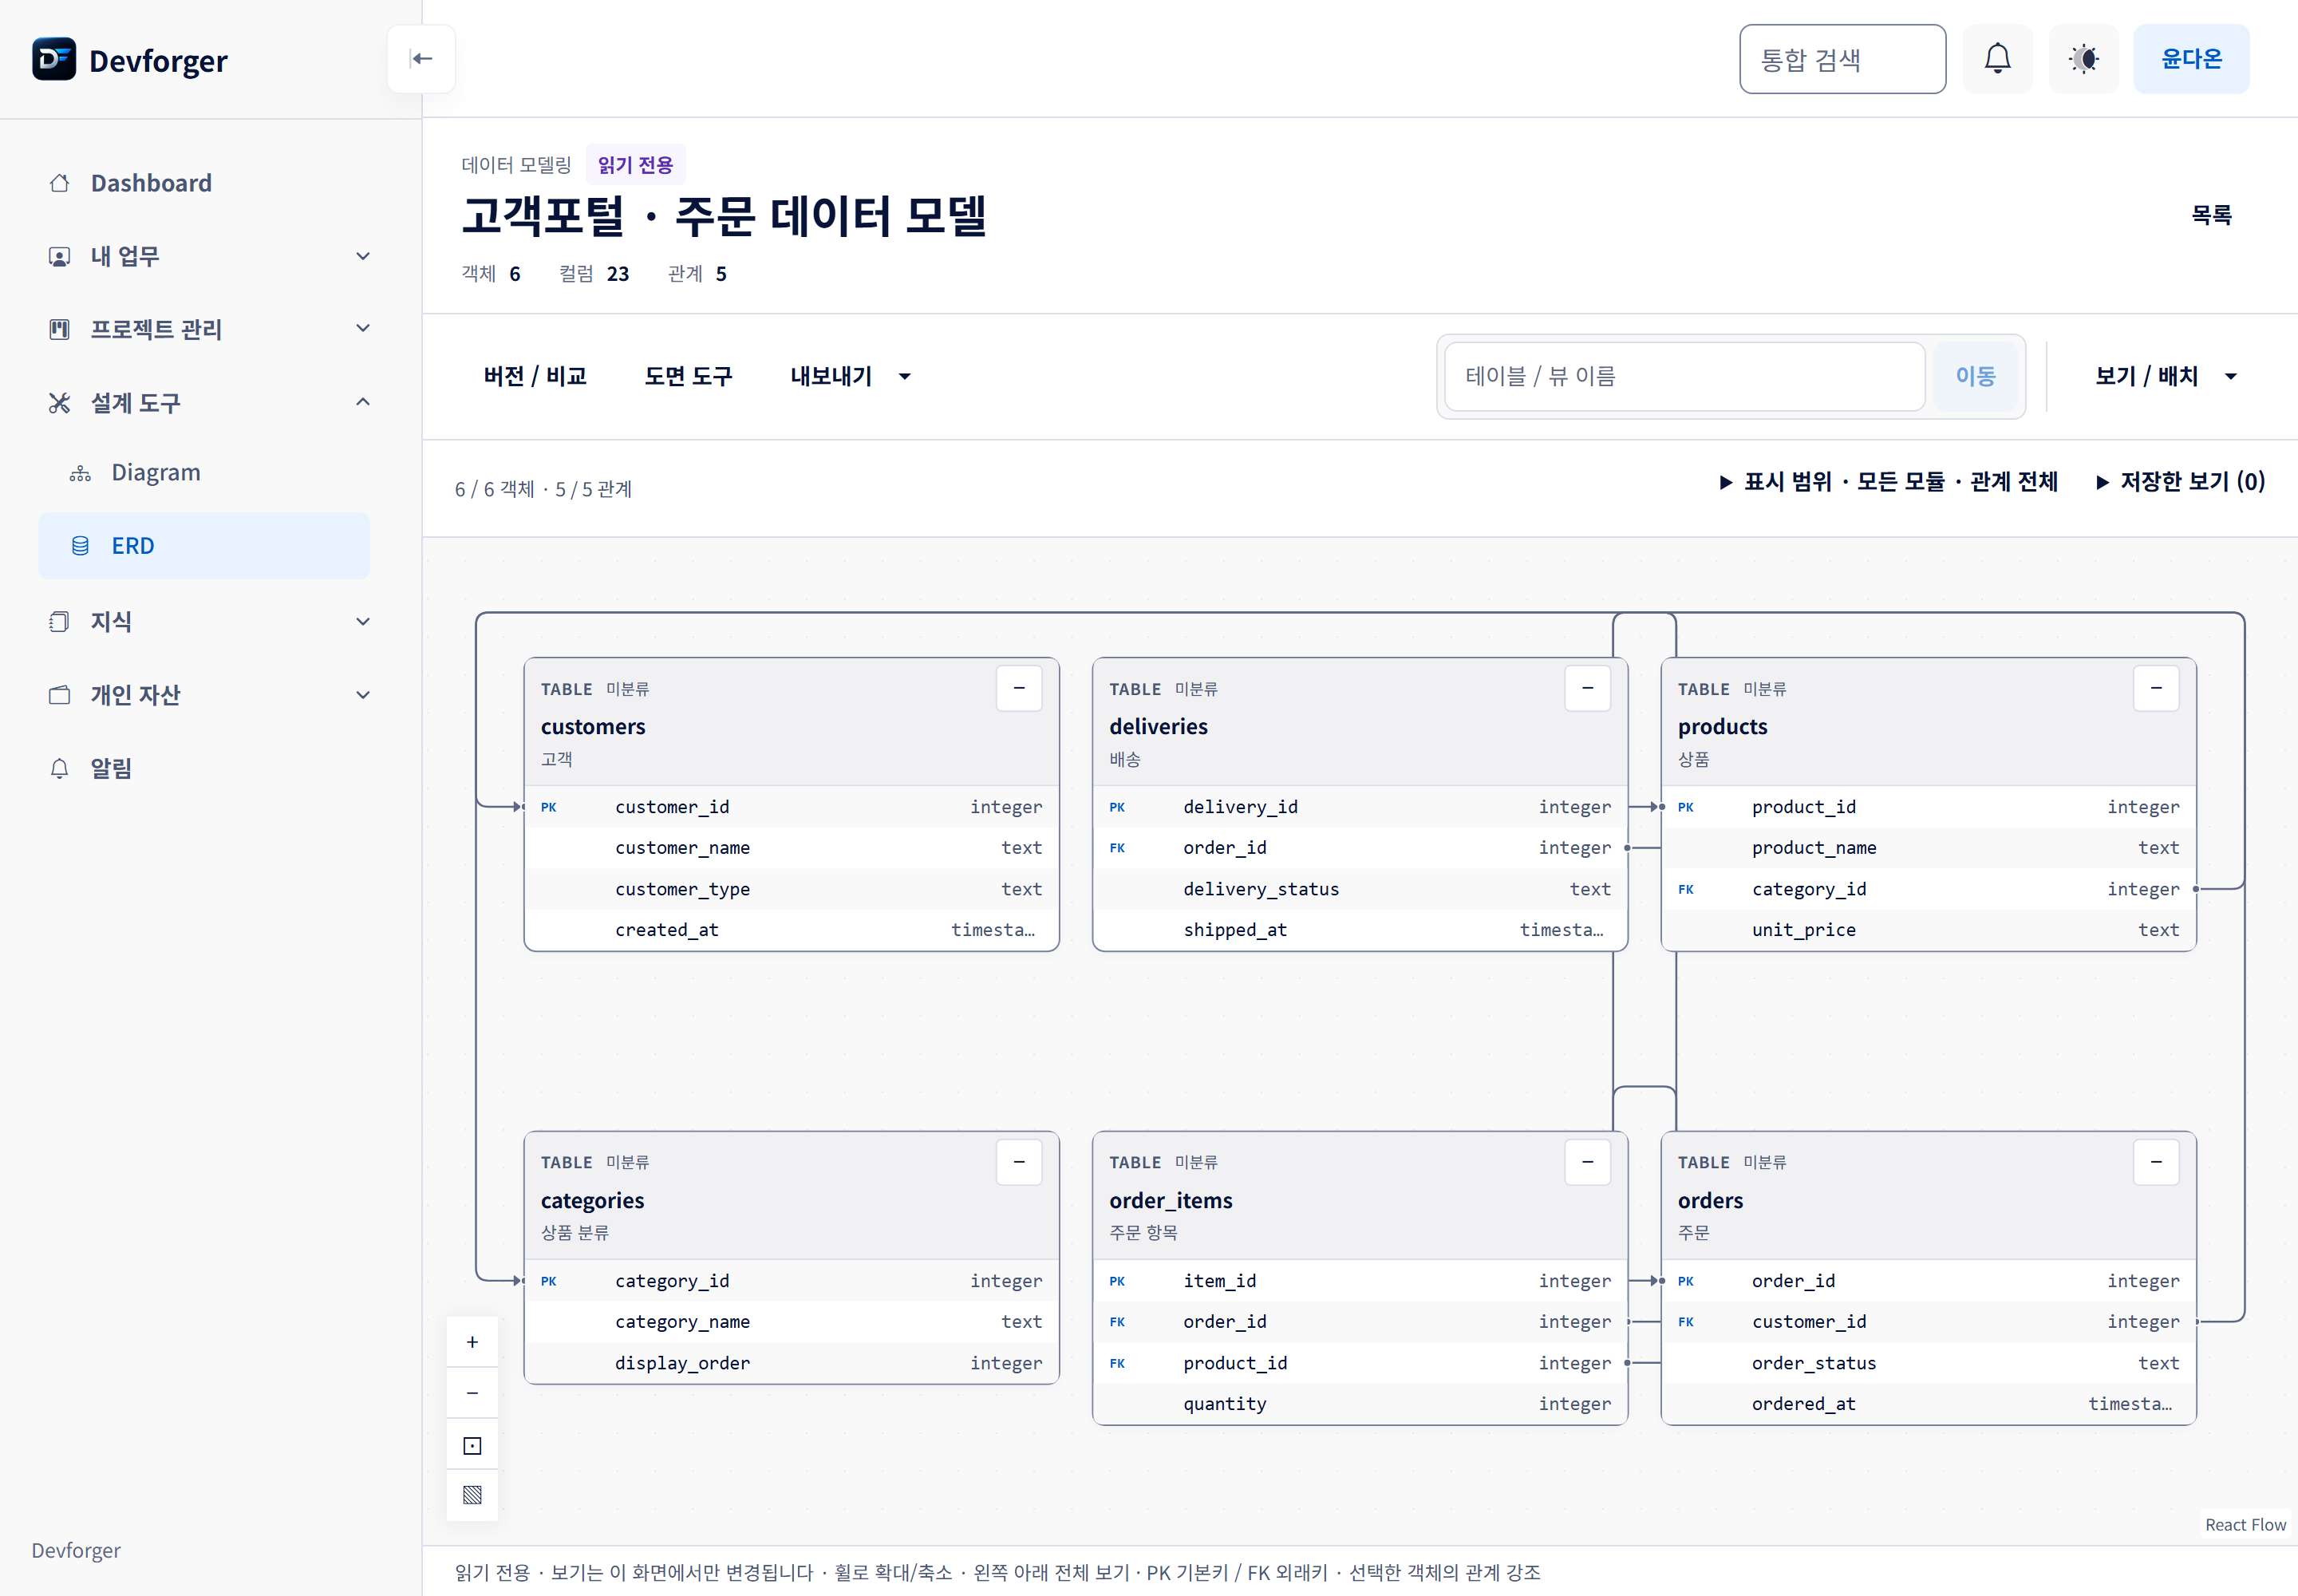Click the 이동 button
Screen dimensions: 2298x1596
pyautogui.click(x=1975, y=376)
